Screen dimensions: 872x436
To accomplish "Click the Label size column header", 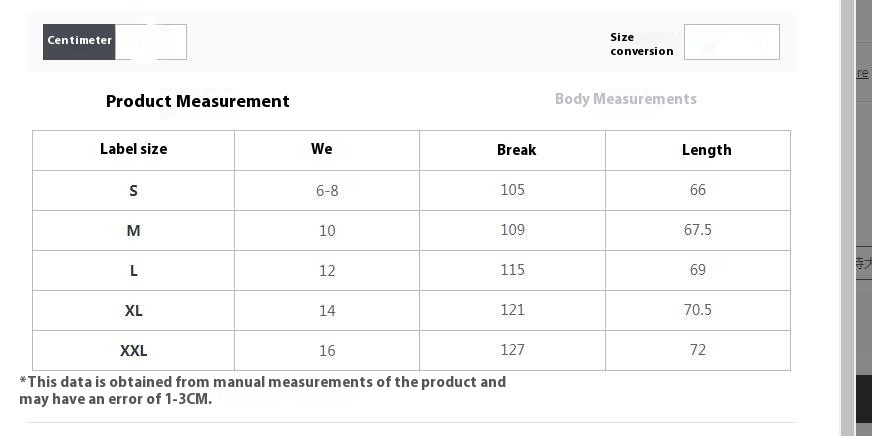I will coord(133,149).
